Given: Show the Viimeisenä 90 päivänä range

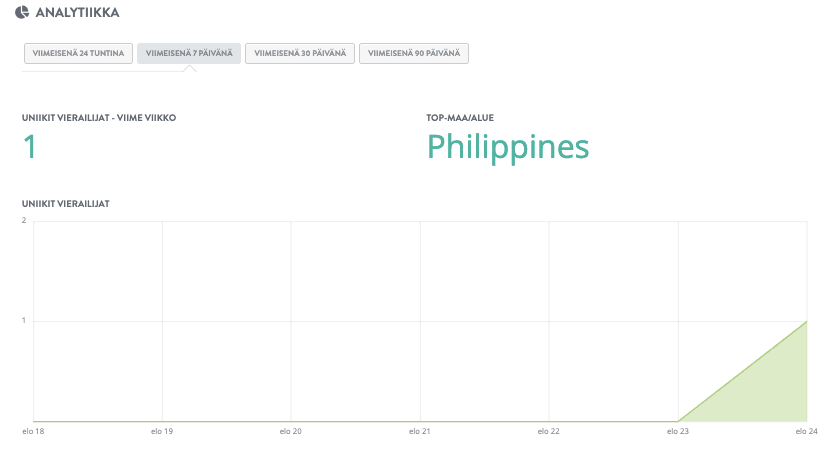Looking at the screenshot, I should click(x=413, y=53).
